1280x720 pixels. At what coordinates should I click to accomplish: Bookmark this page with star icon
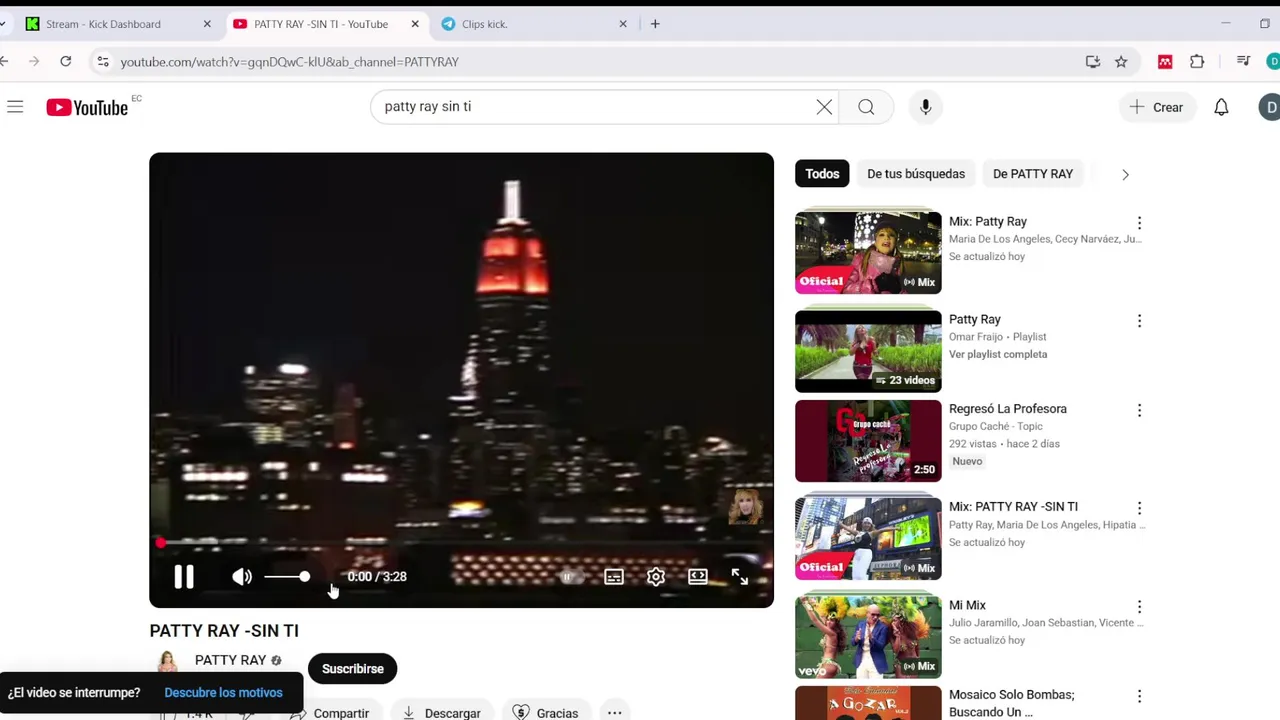1121,62
